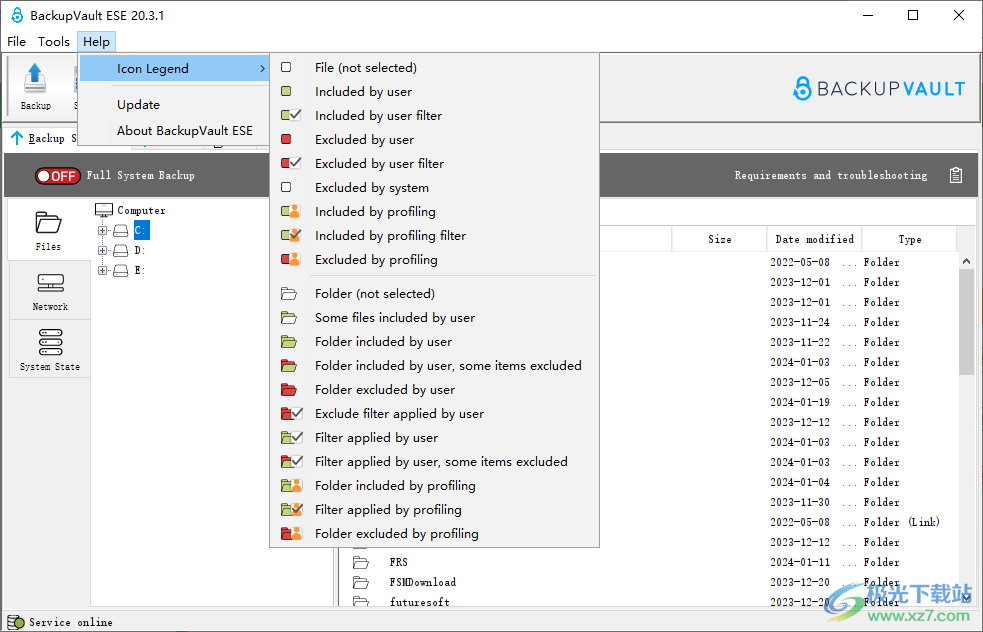Viewport: 983px width, 632px height.
Task: Click the clipboard icon beside Requirements and troubleshooting
Action: [956, 175]
